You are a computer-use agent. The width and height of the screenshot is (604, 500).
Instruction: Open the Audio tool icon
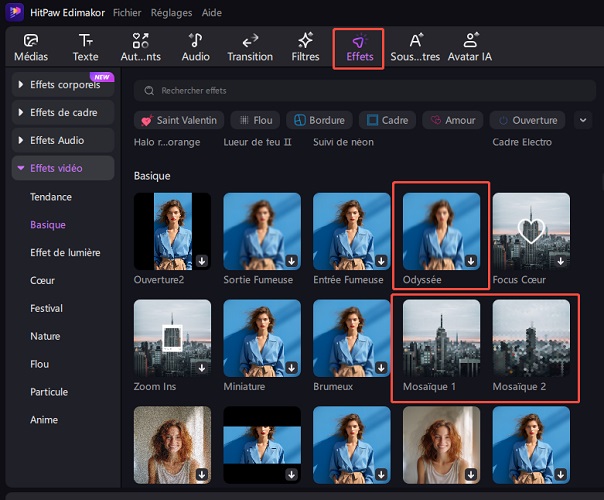coord(195,41)
